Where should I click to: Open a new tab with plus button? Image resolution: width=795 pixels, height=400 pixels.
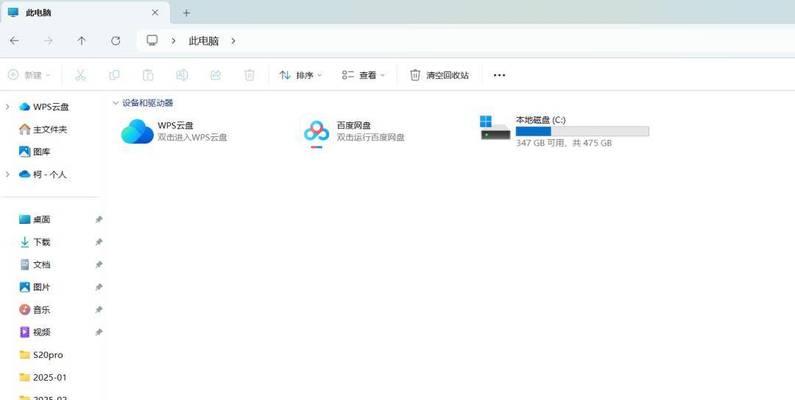tap(187, 13)
